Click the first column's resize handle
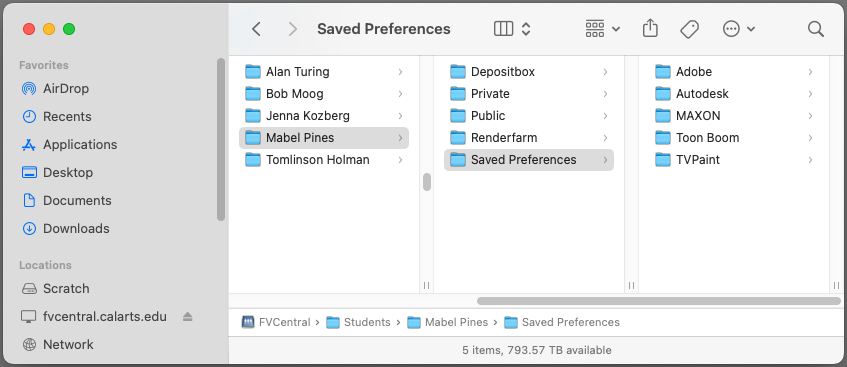The height and width of the screenshot is (367, 847). point(426,285)
